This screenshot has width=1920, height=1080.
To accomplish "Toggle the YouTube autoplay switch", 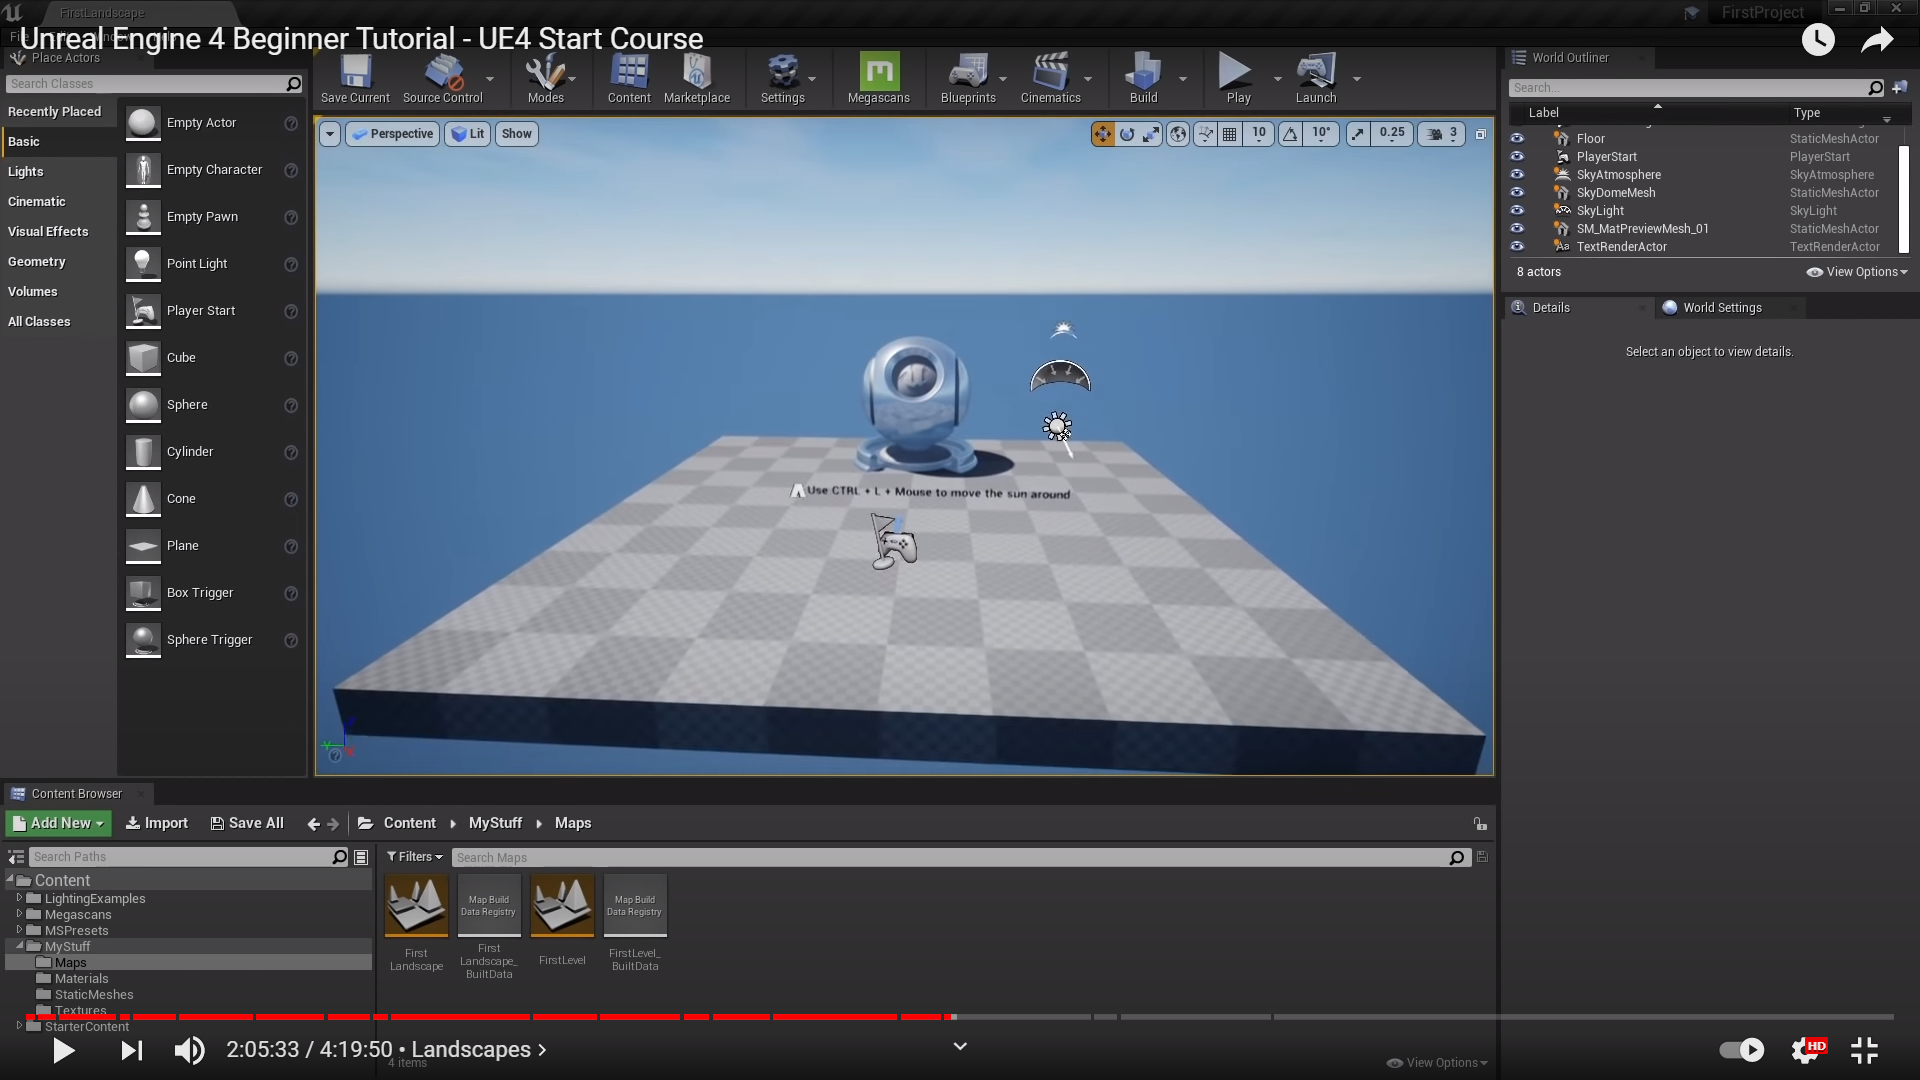I will click(1741, 1050).
